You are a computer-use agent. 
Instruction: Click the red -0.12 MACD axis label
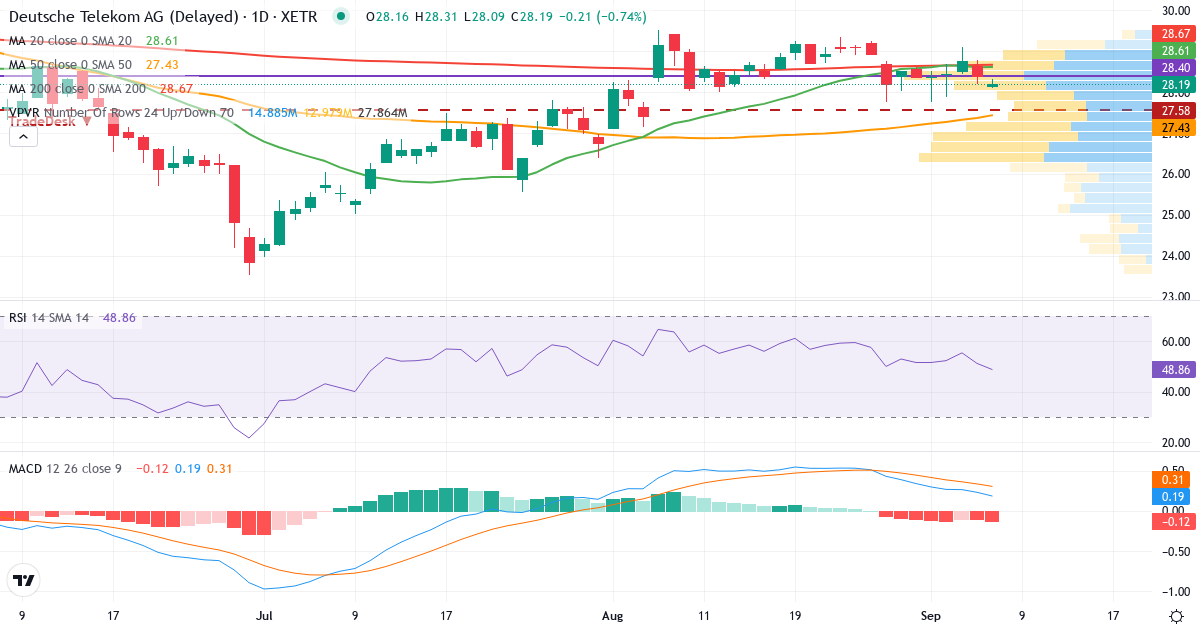tap(1175, 521)
